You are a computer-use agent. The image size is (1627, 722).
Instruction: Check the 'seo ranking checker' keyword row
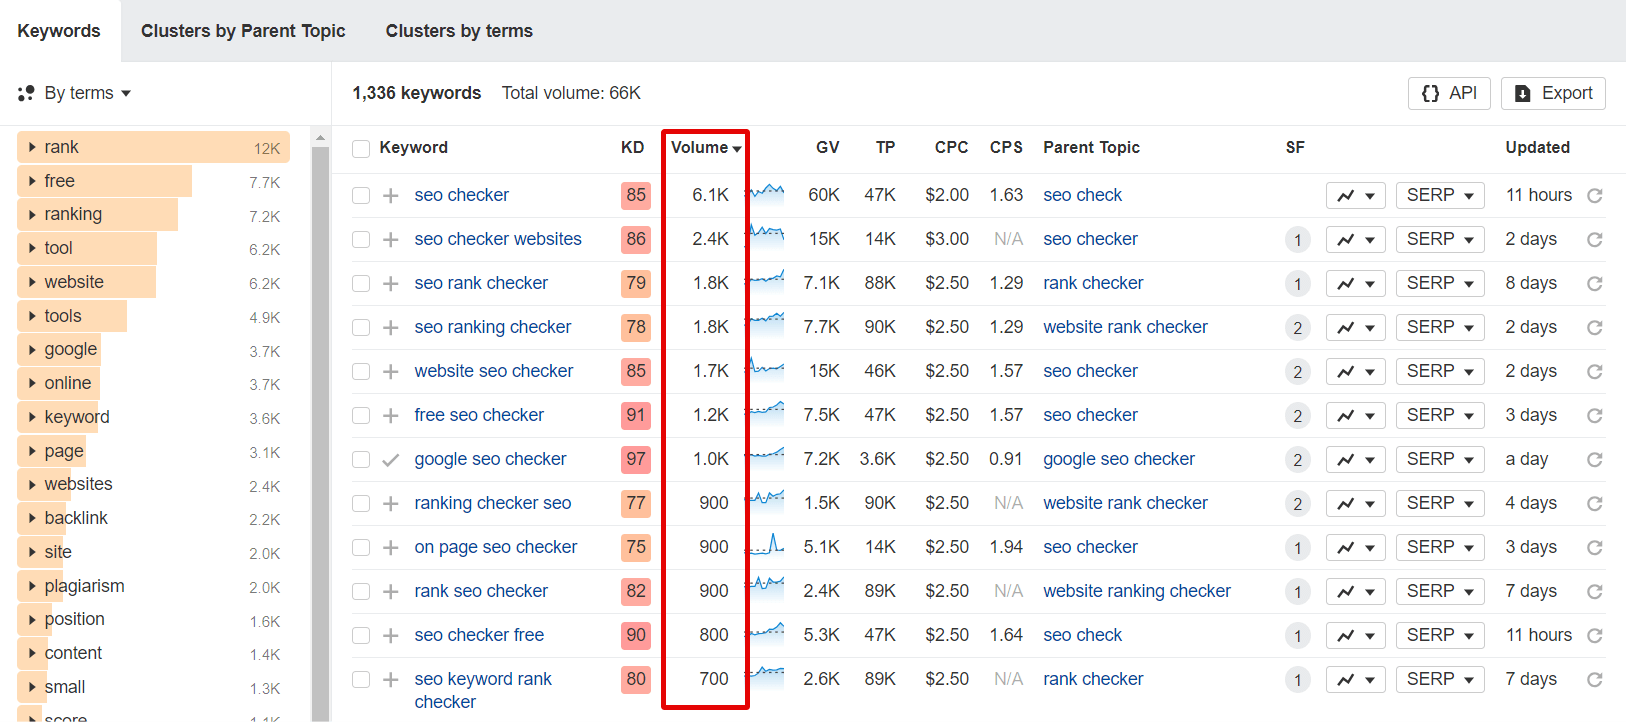361,328
